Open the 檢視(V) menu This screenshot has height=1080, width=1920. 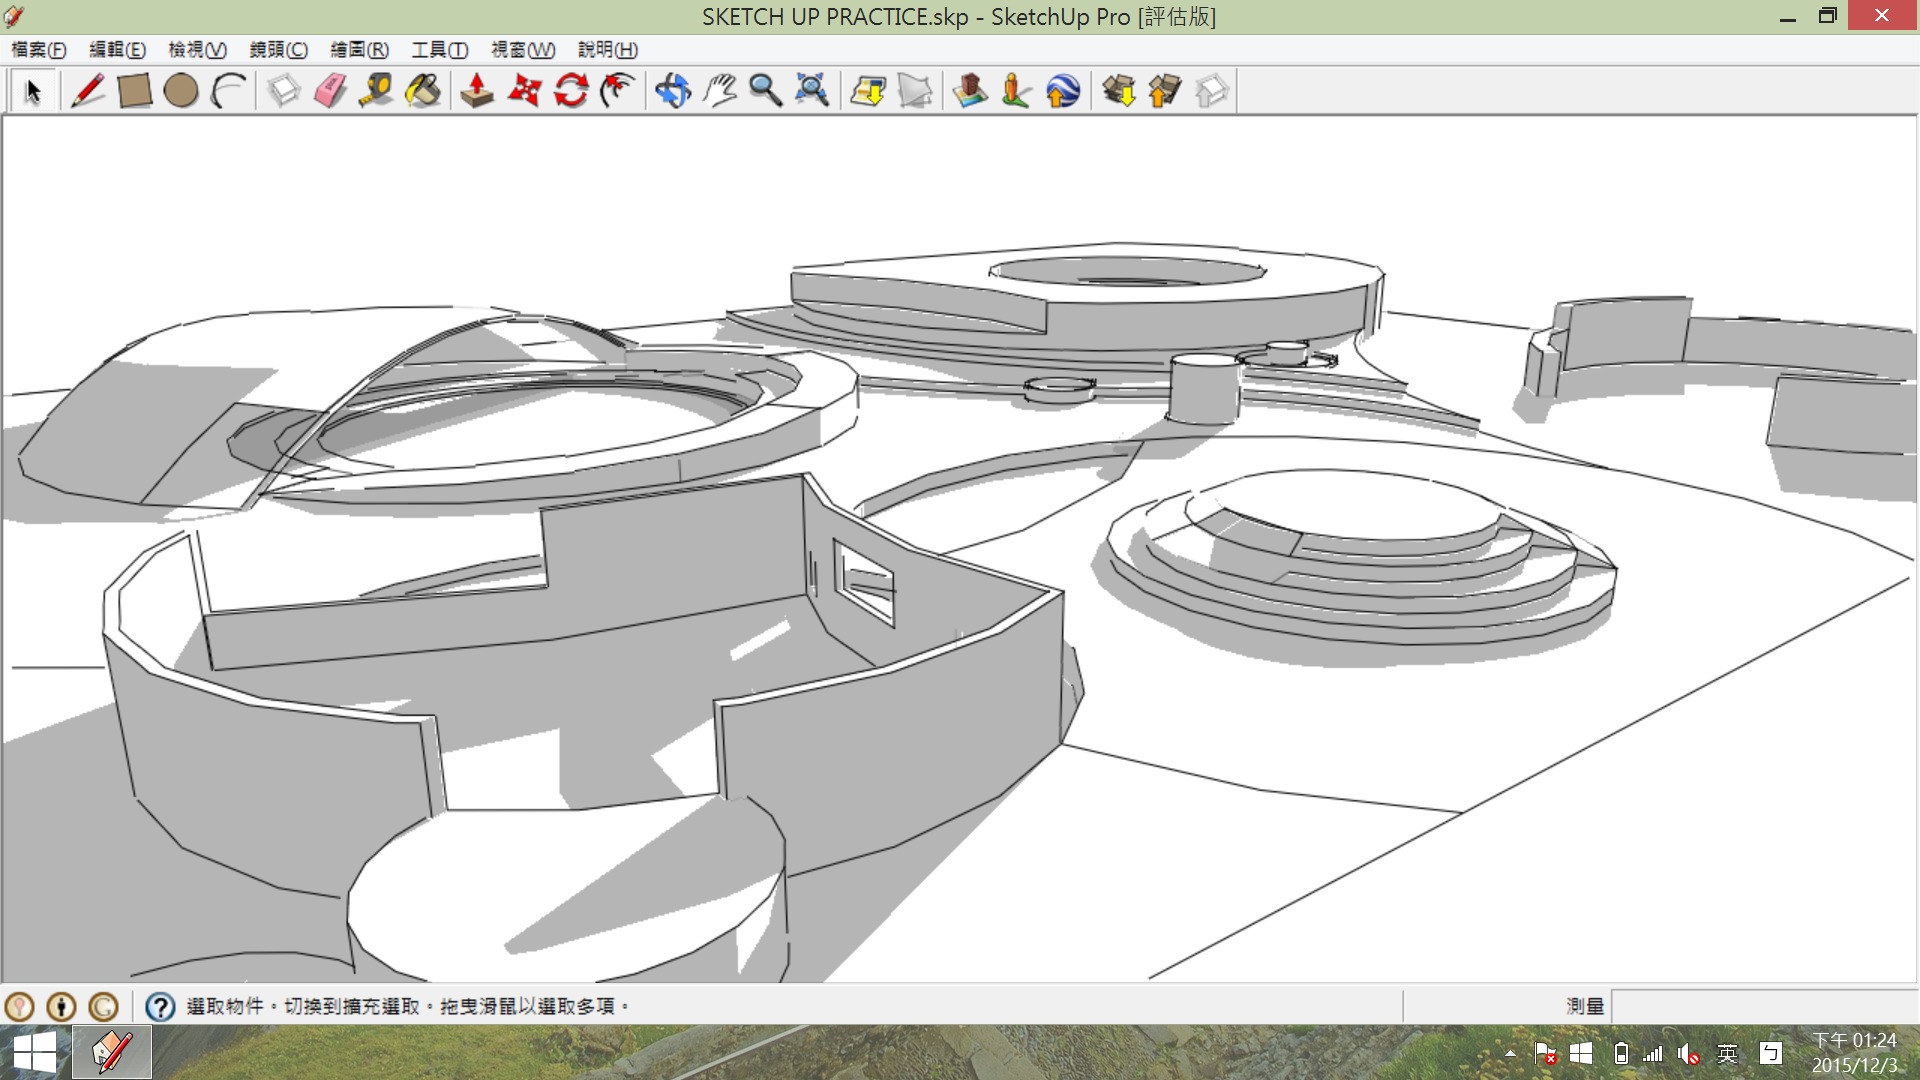click(198, 50)
